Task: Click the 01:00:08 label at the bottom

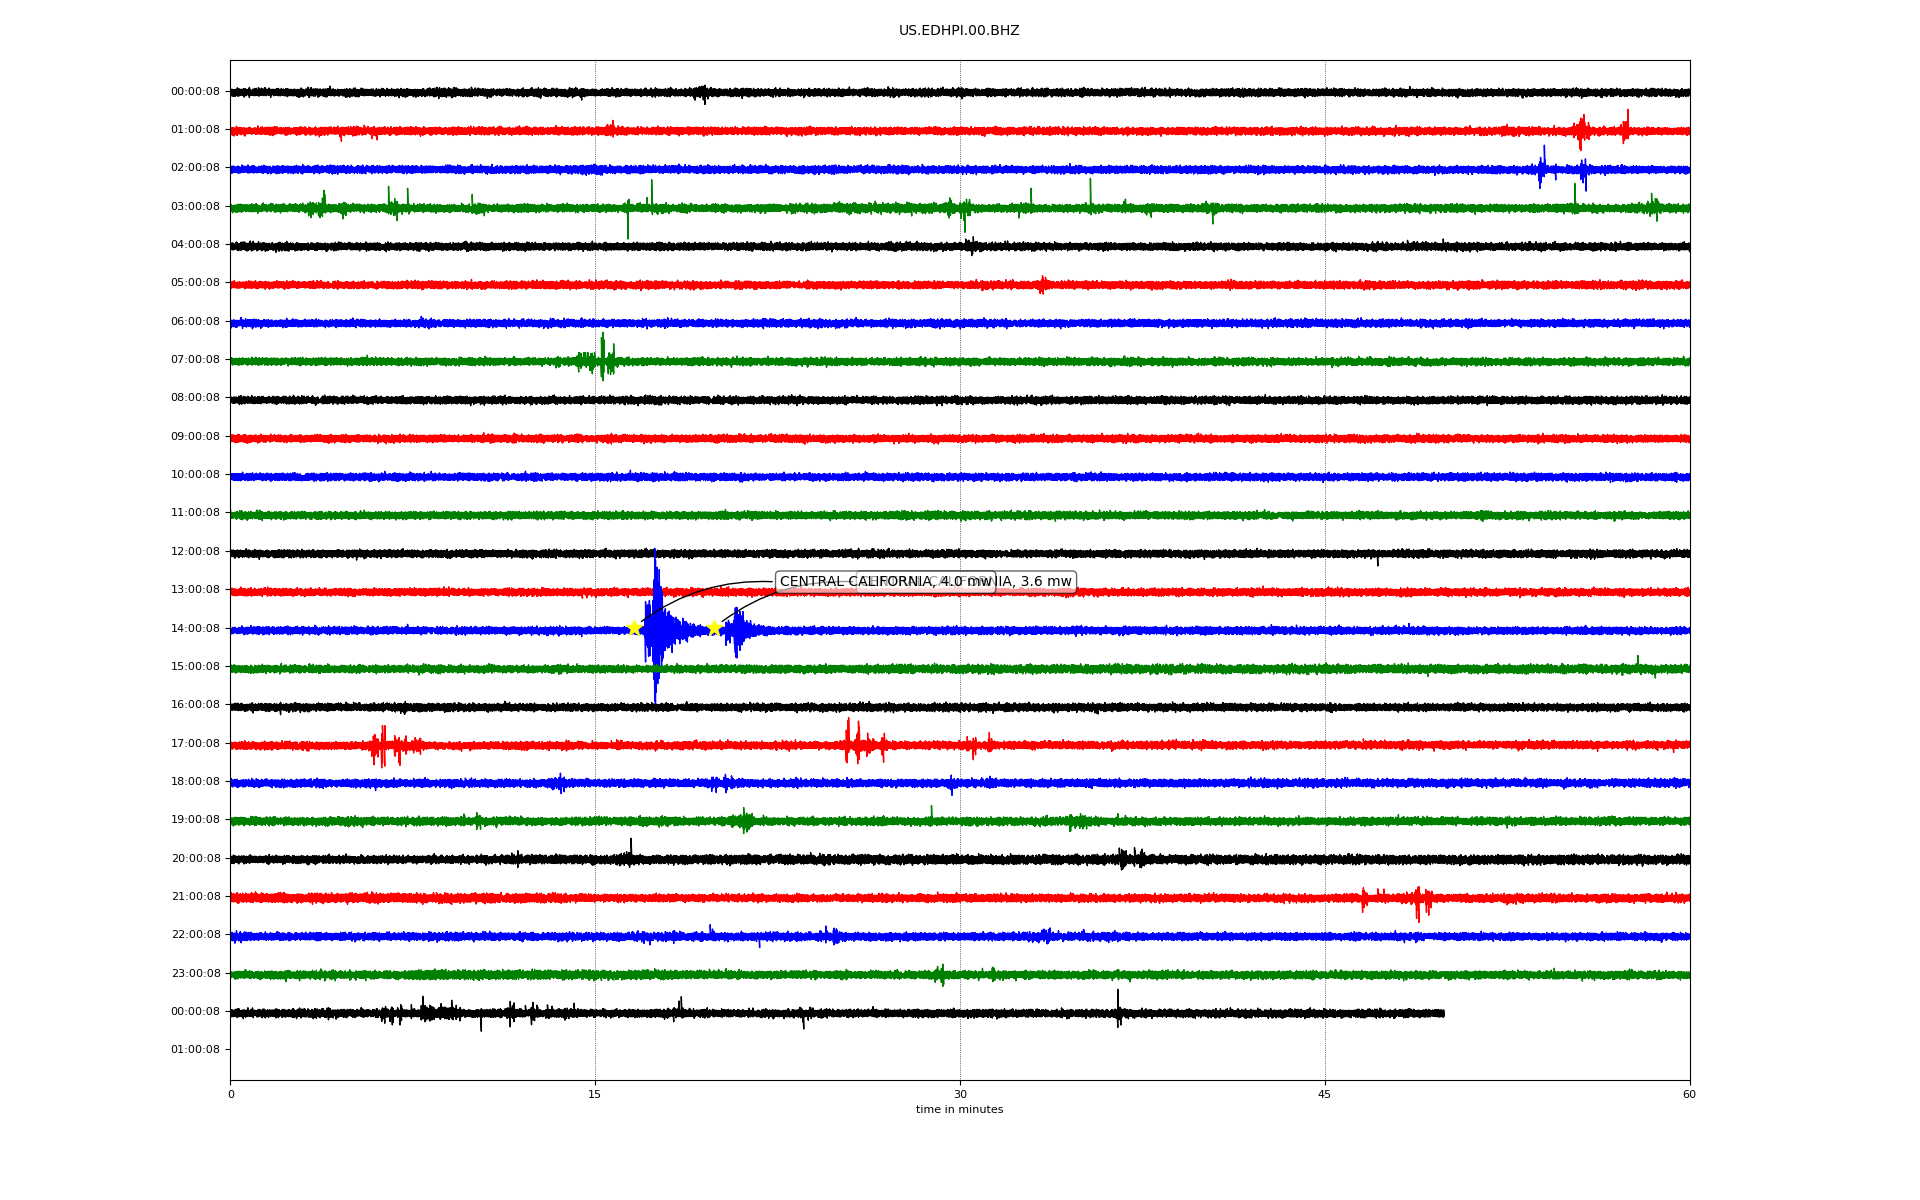Action: pos(195,1049)
